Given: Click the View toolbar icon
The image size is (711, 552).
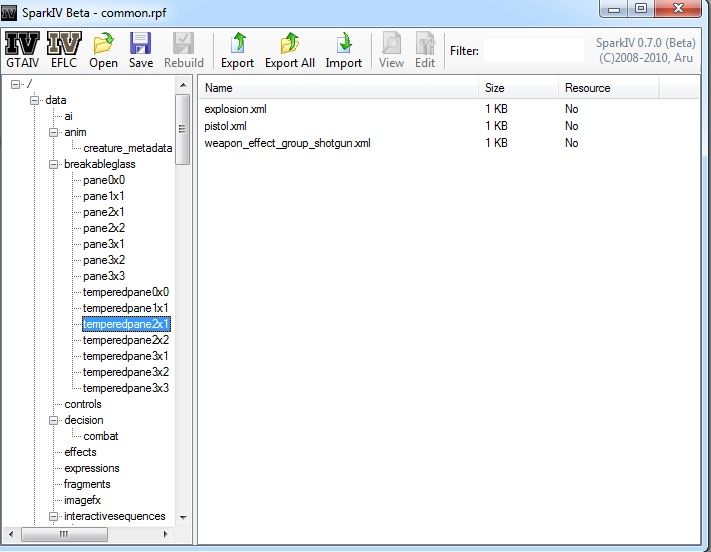Looking at the screenshot, I should 391,50.
